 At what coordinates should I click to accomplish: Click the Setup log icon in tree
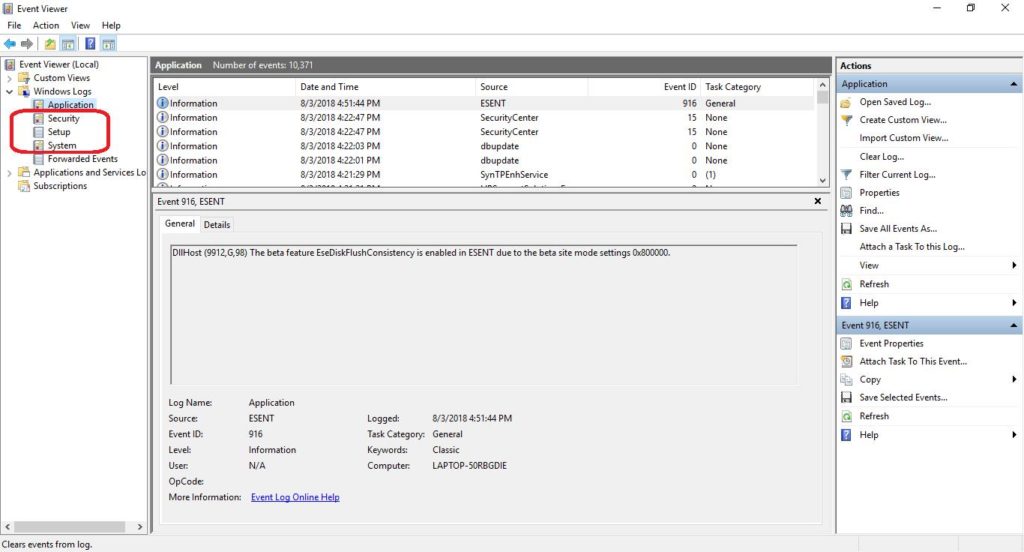point(39,132)
